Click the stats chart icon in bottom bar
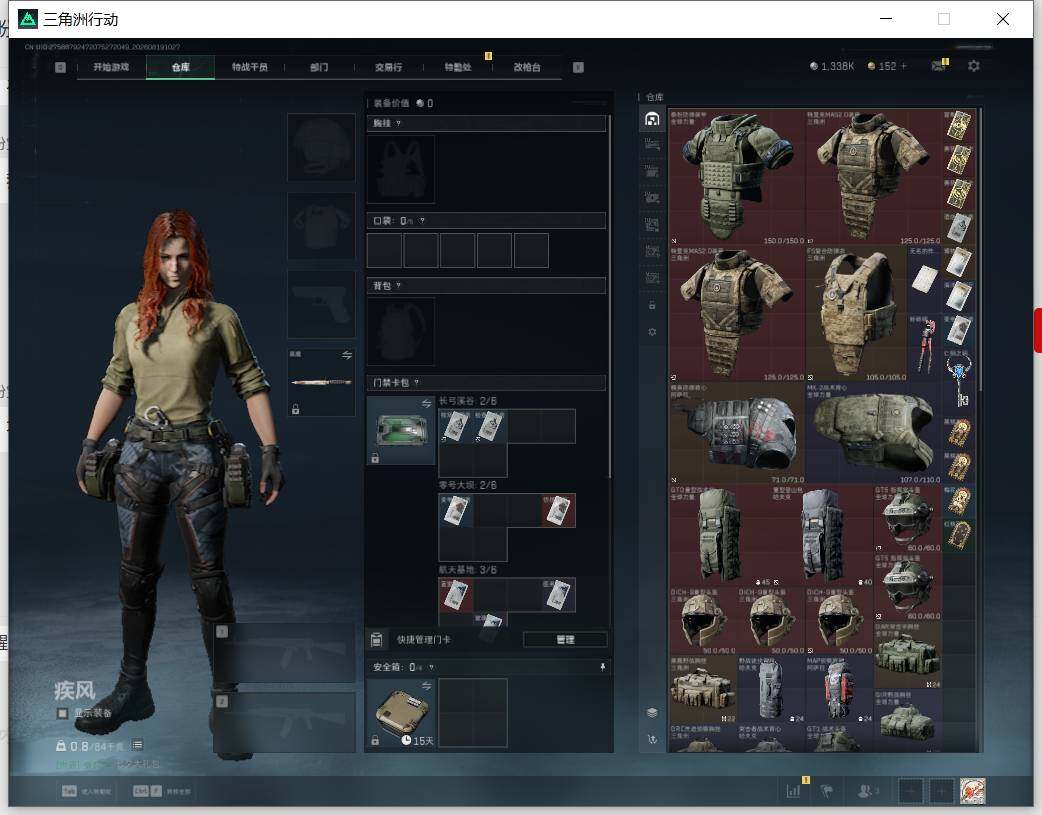The width and height of the screenshot is (1042, 815). pos(793,790)
